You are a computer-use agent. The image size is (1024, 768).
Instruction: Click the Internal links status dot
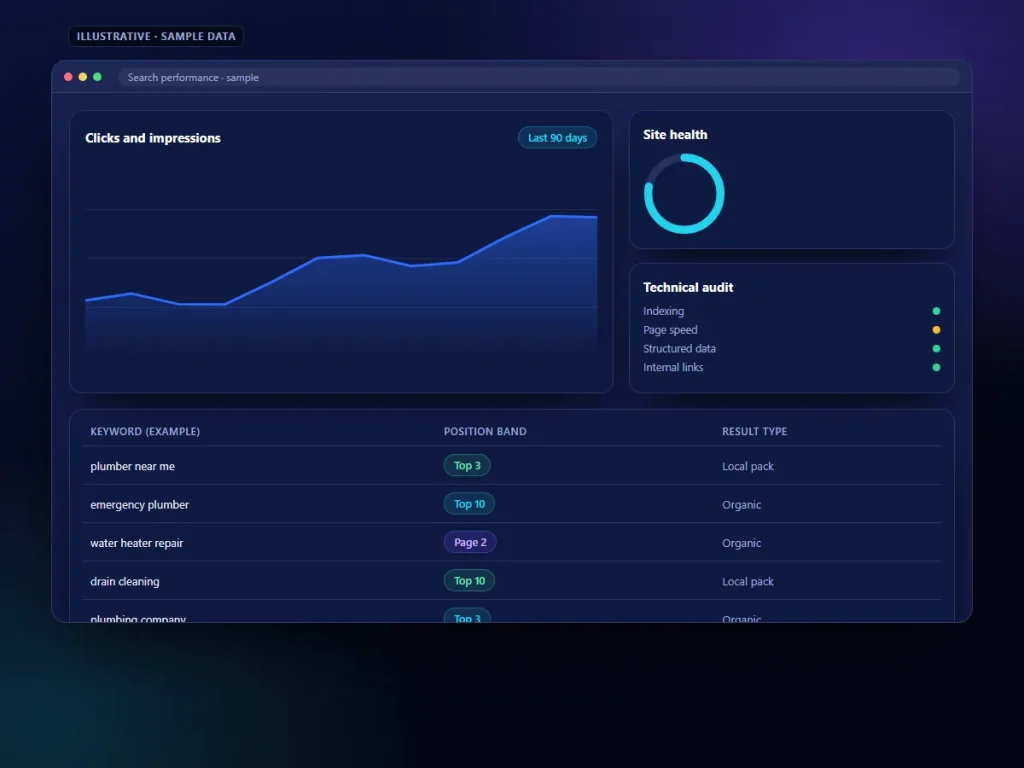click(936, 367)
